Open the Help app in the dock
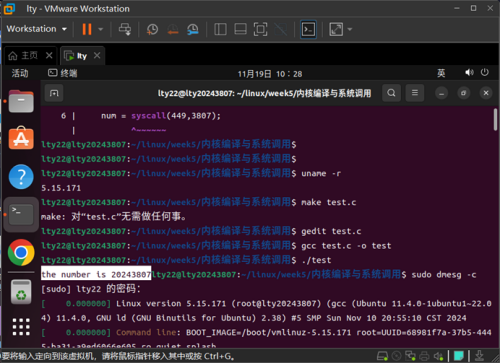Screen dimensions: 500x363 [x=21, y=177]
